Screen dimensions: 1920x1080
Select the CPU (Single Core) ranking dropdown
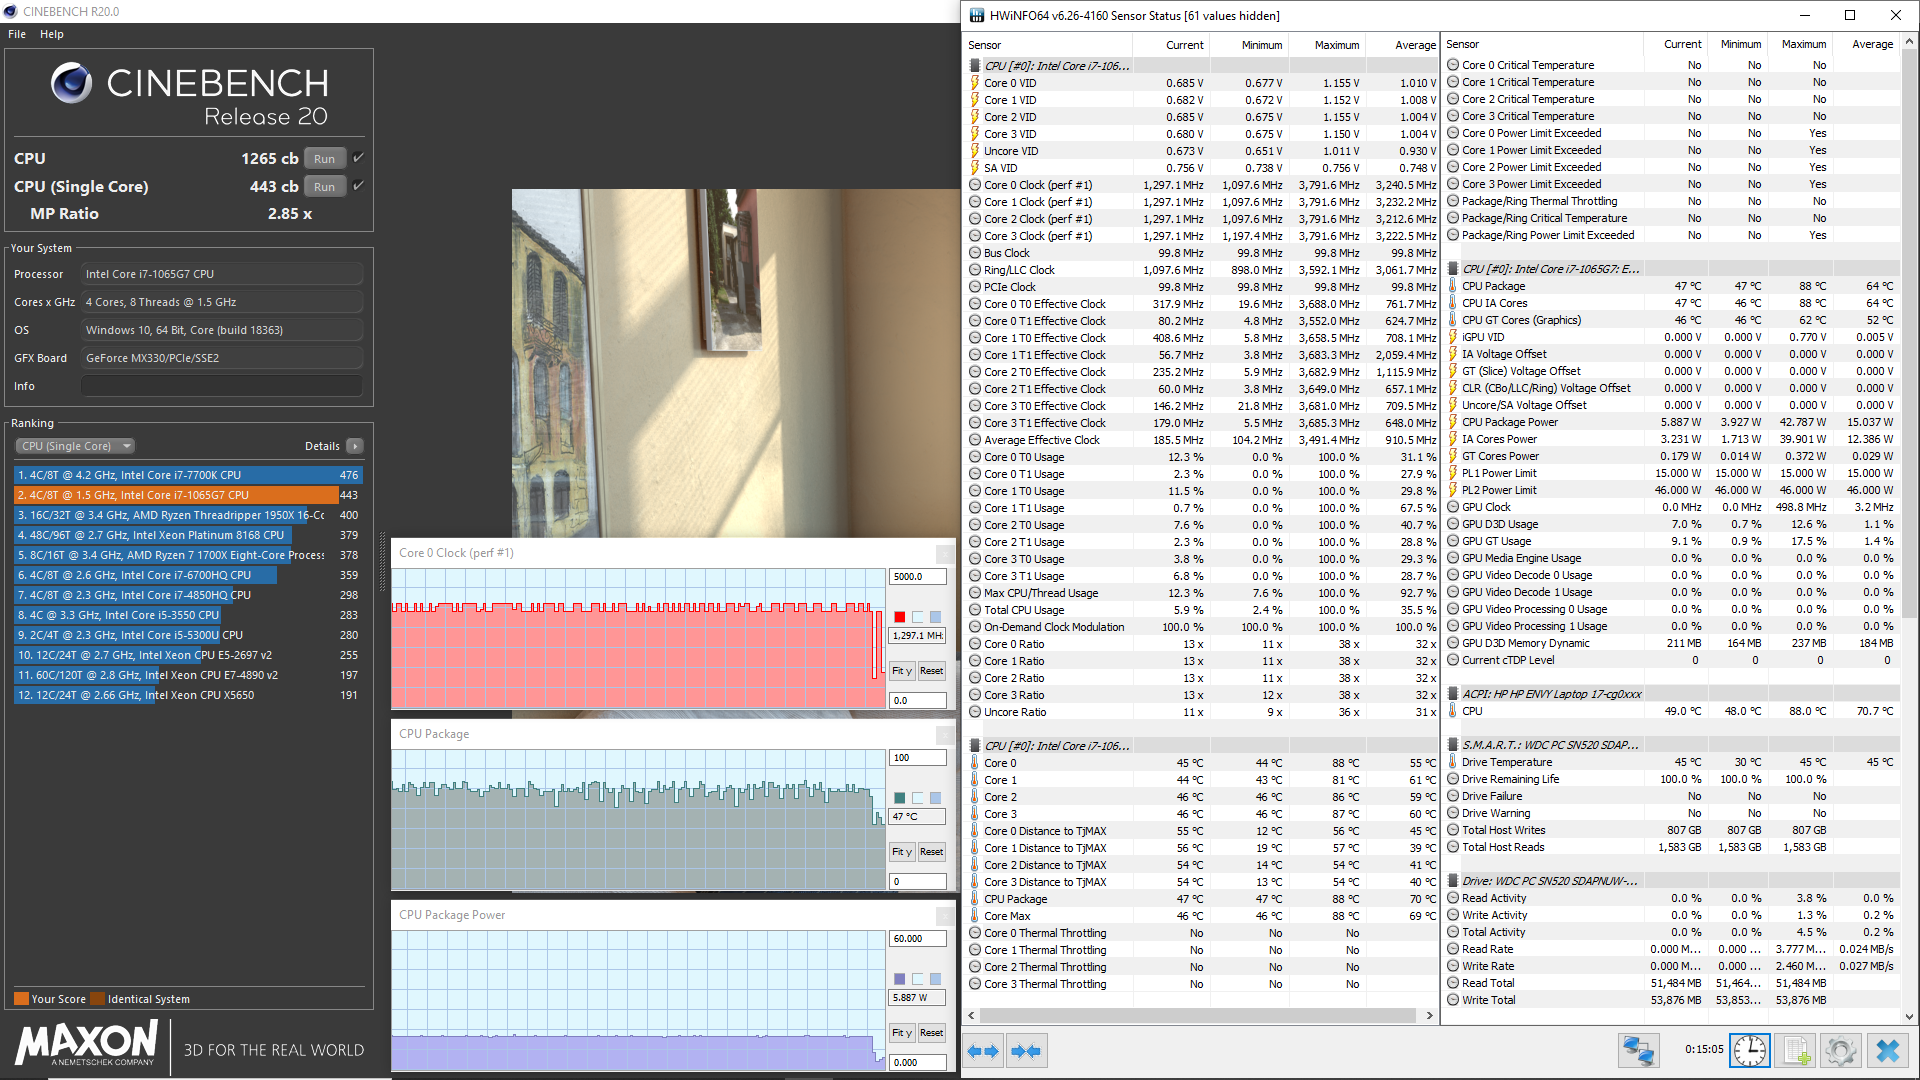[x=75, y=446]
